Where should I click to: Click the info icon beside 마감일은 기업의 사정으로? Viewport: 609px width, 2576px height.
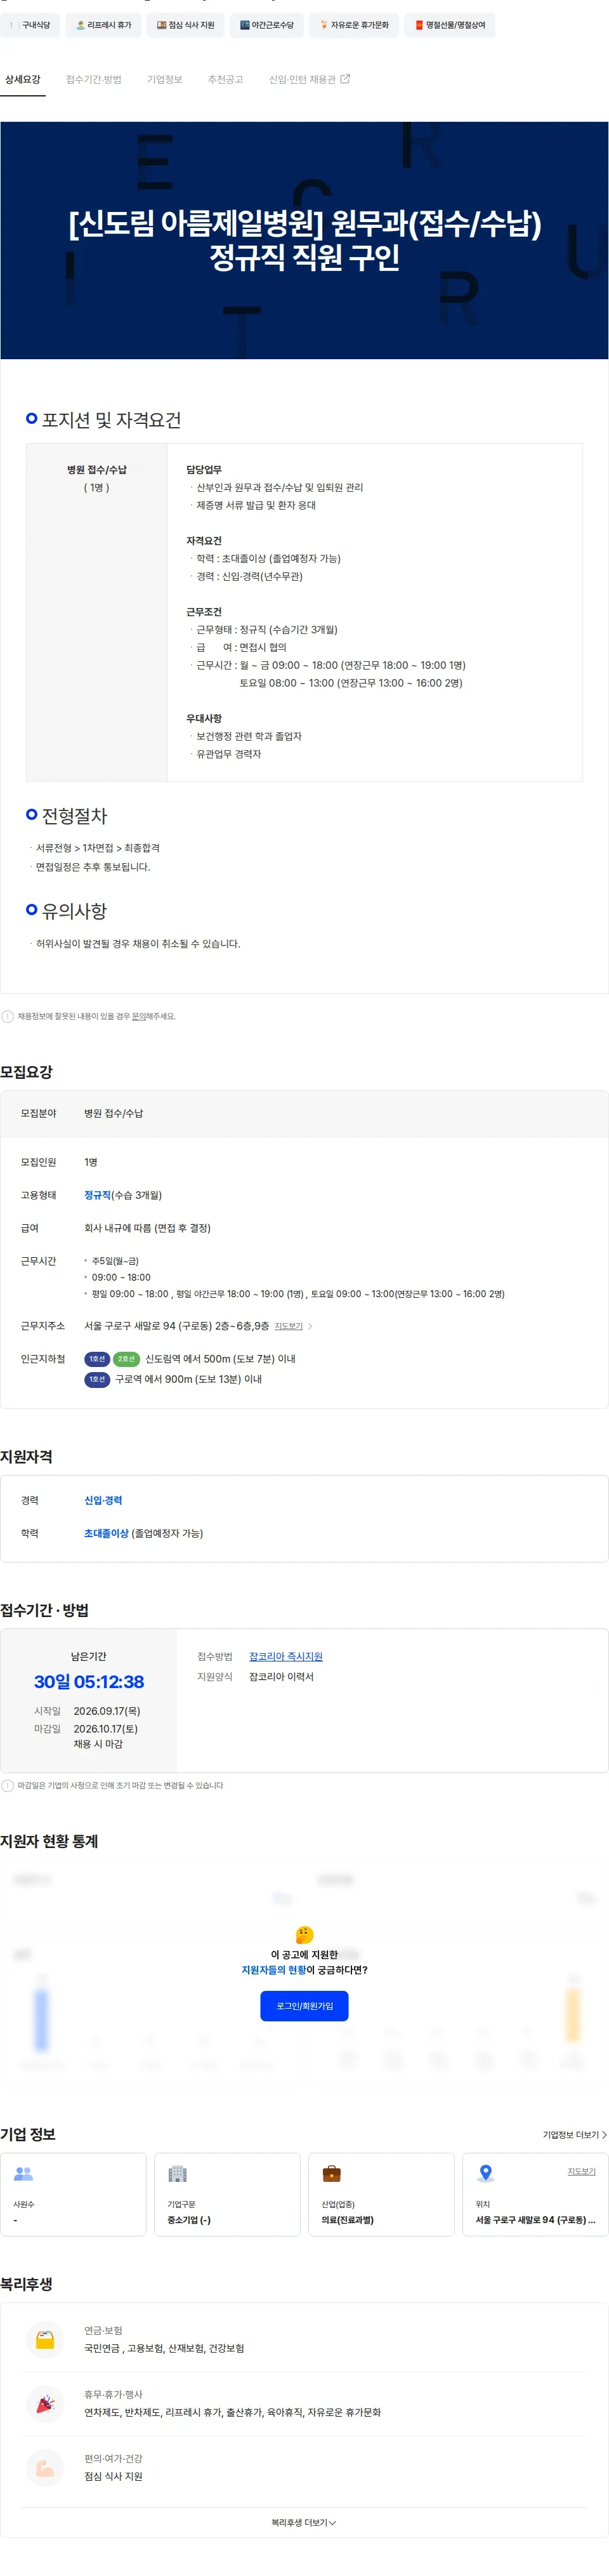tap(8, 1785)
